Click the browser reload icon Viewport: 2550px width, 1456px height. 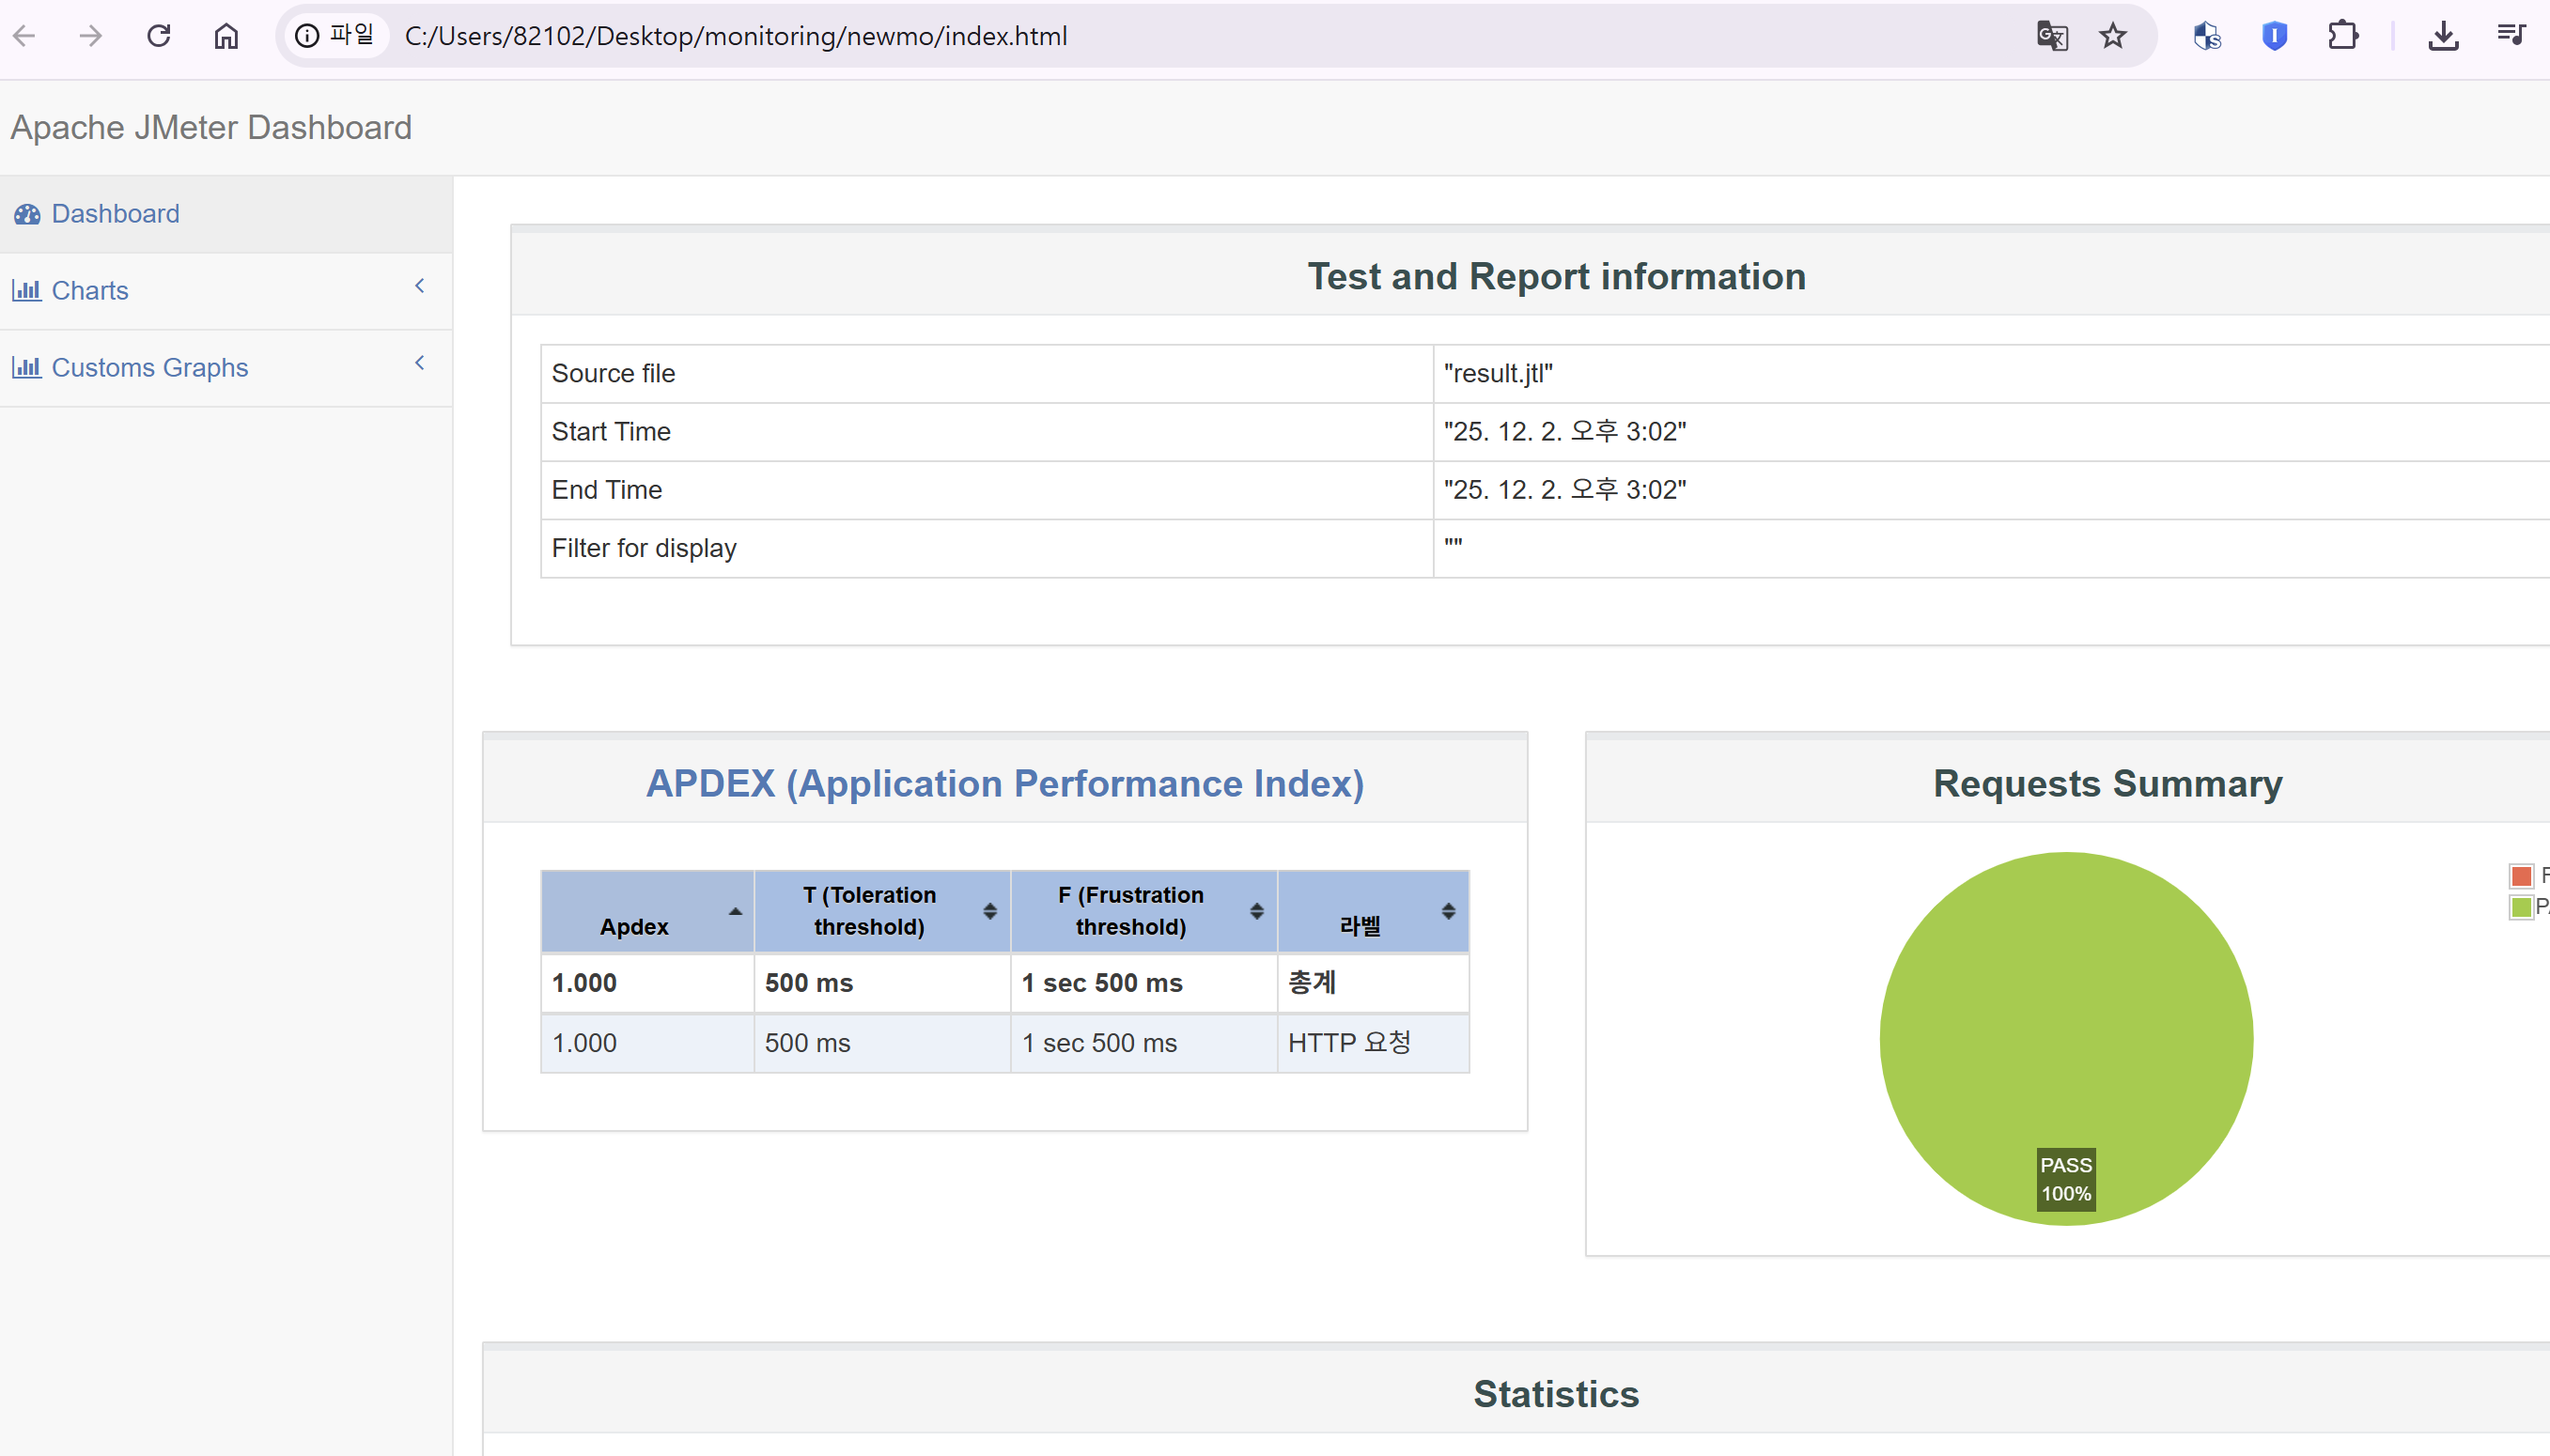[158, 36]
